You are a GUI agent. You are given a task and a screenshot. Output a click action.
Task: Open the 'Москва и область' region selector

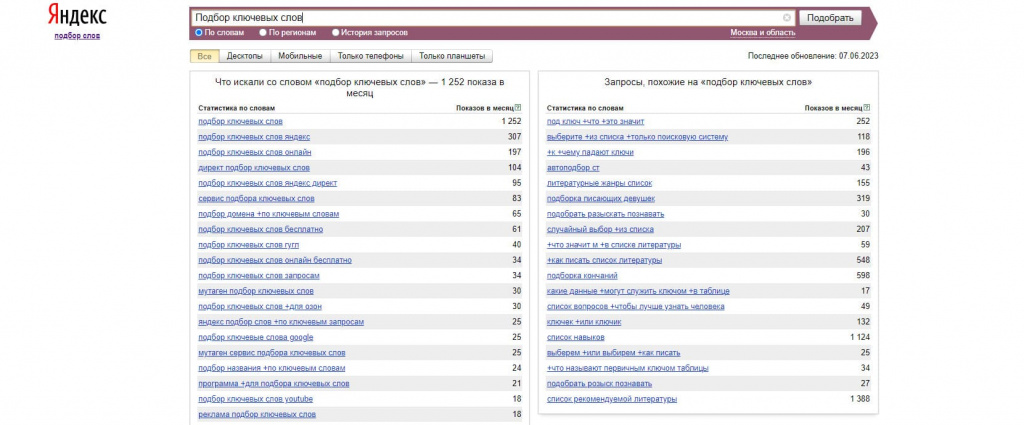tap(763, 33)
